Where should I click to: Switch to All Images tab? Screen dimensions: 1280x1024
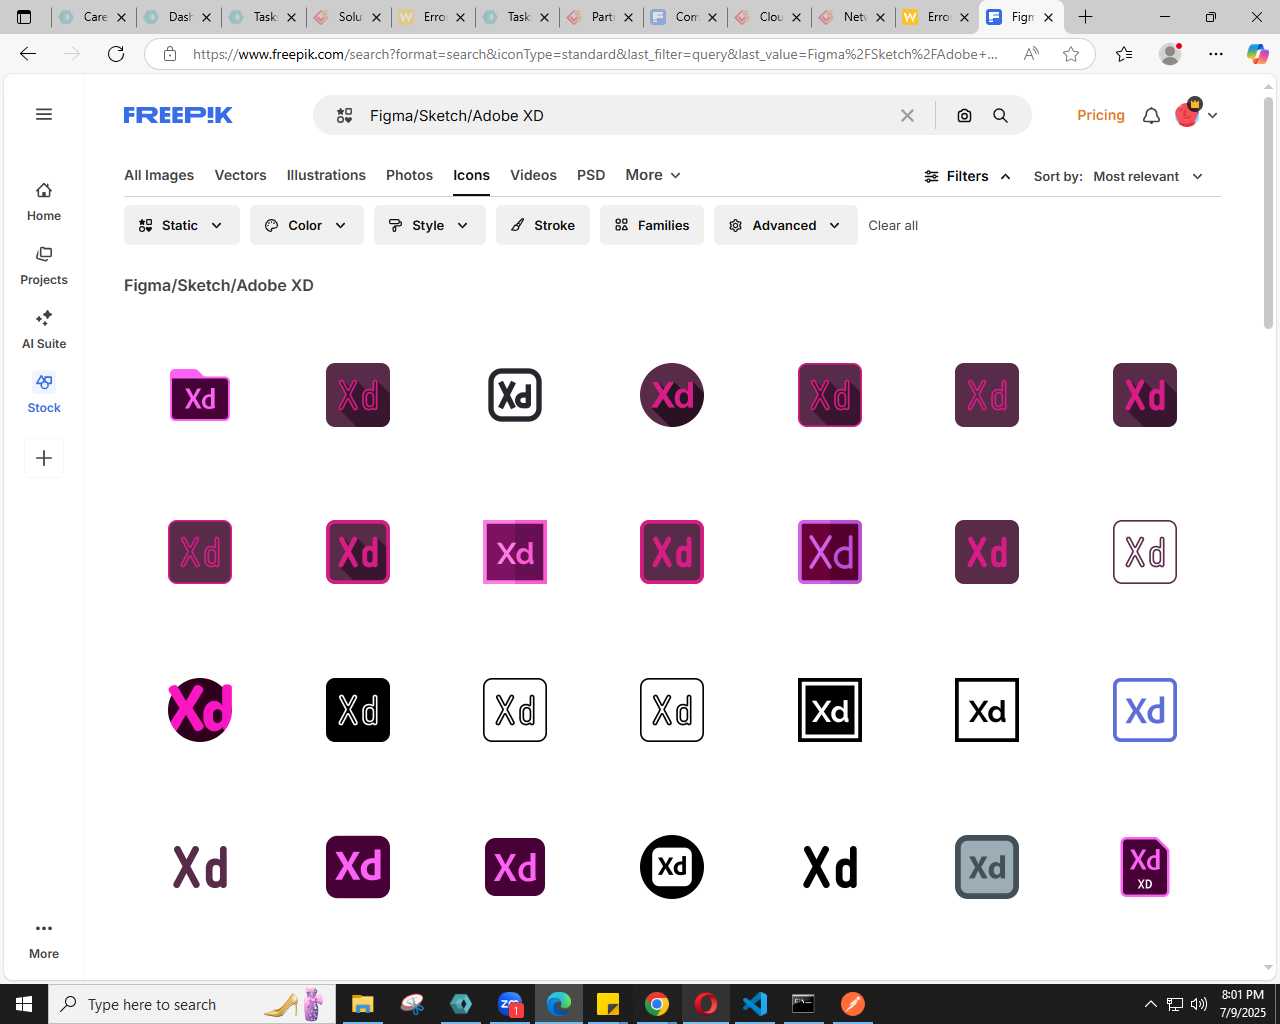point(159,175)
